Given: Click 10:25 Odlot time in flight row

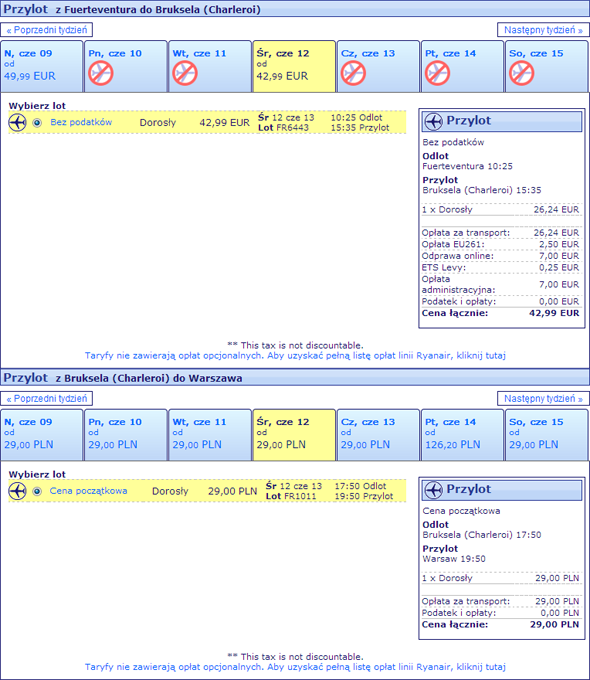Looking at the screenshot, I should point(357,118).
